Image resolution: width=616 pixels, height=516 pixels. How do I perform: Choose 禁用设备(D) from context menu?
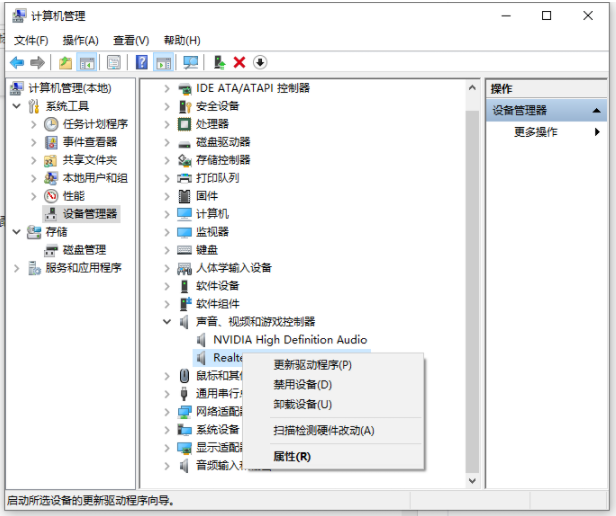[302, 384]
